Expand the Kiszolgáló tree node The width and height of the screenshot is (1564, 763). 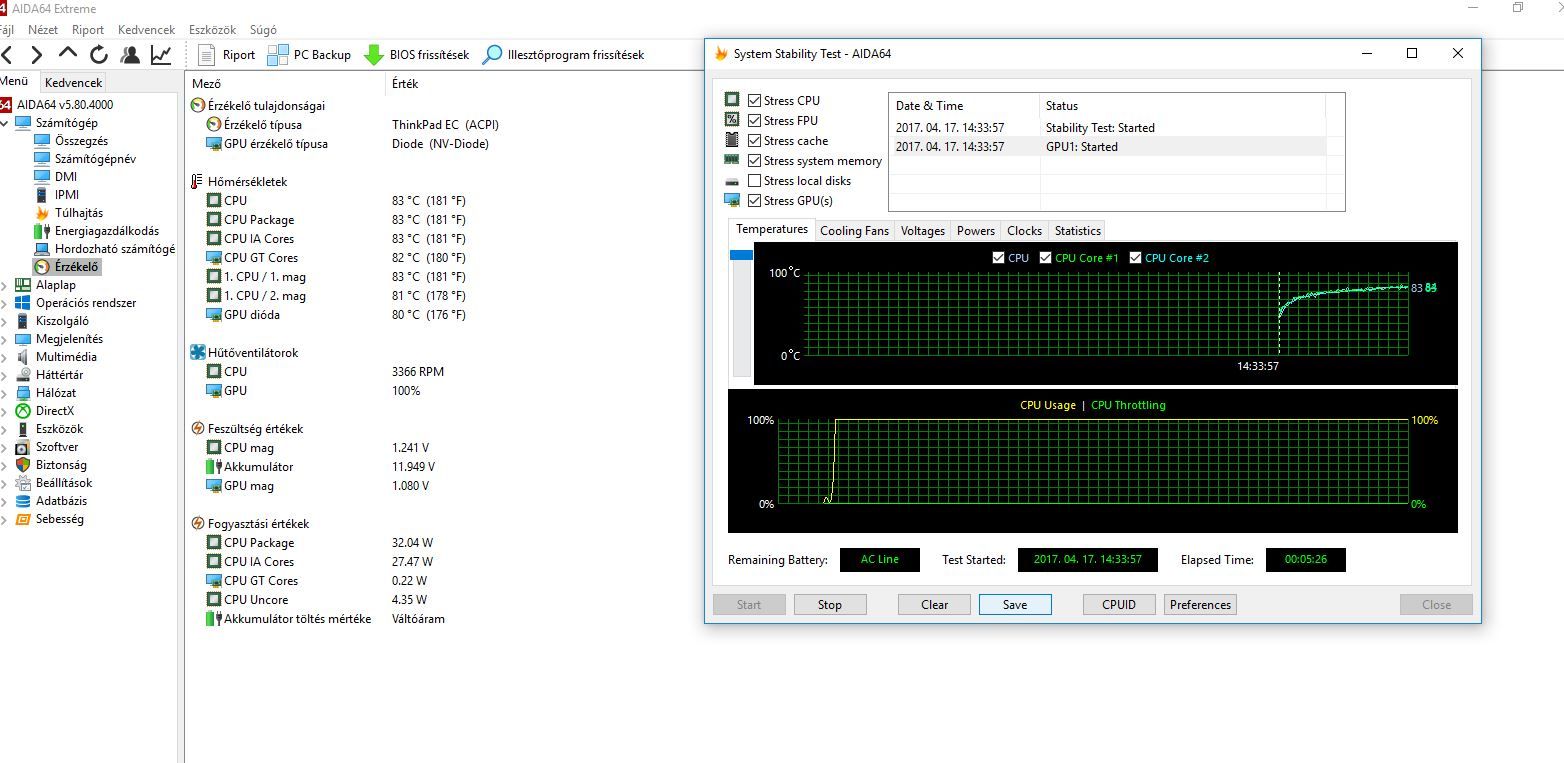[5, 321]
